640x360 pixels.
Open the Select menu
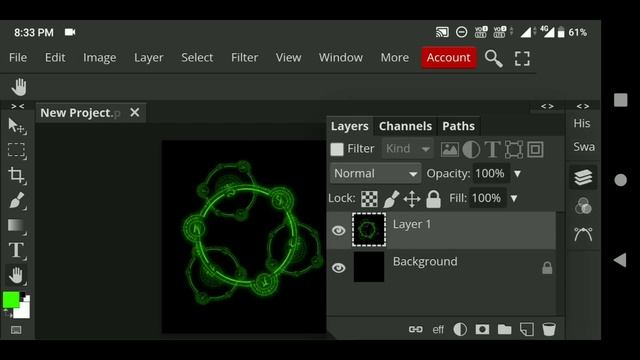coord(197,58)
